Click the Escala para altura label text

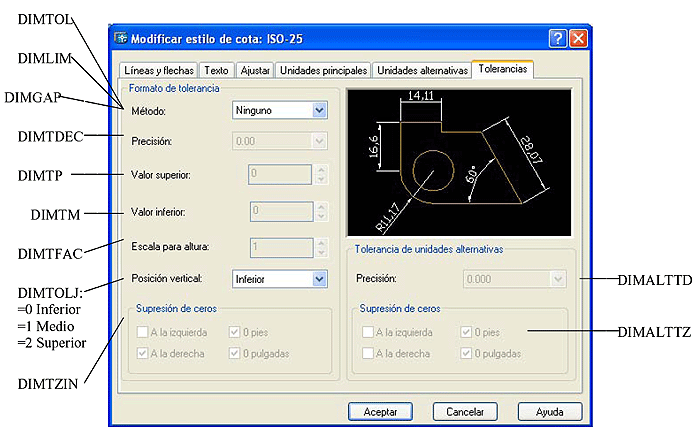pos(170,246)
